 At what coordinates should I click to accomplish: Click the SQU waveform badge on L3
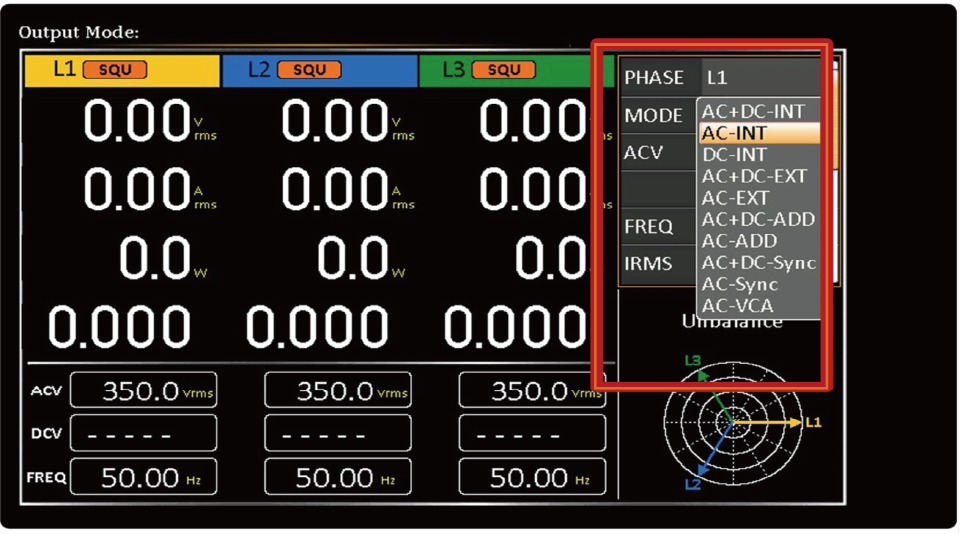pyautogui.click(x=503, y=70)
